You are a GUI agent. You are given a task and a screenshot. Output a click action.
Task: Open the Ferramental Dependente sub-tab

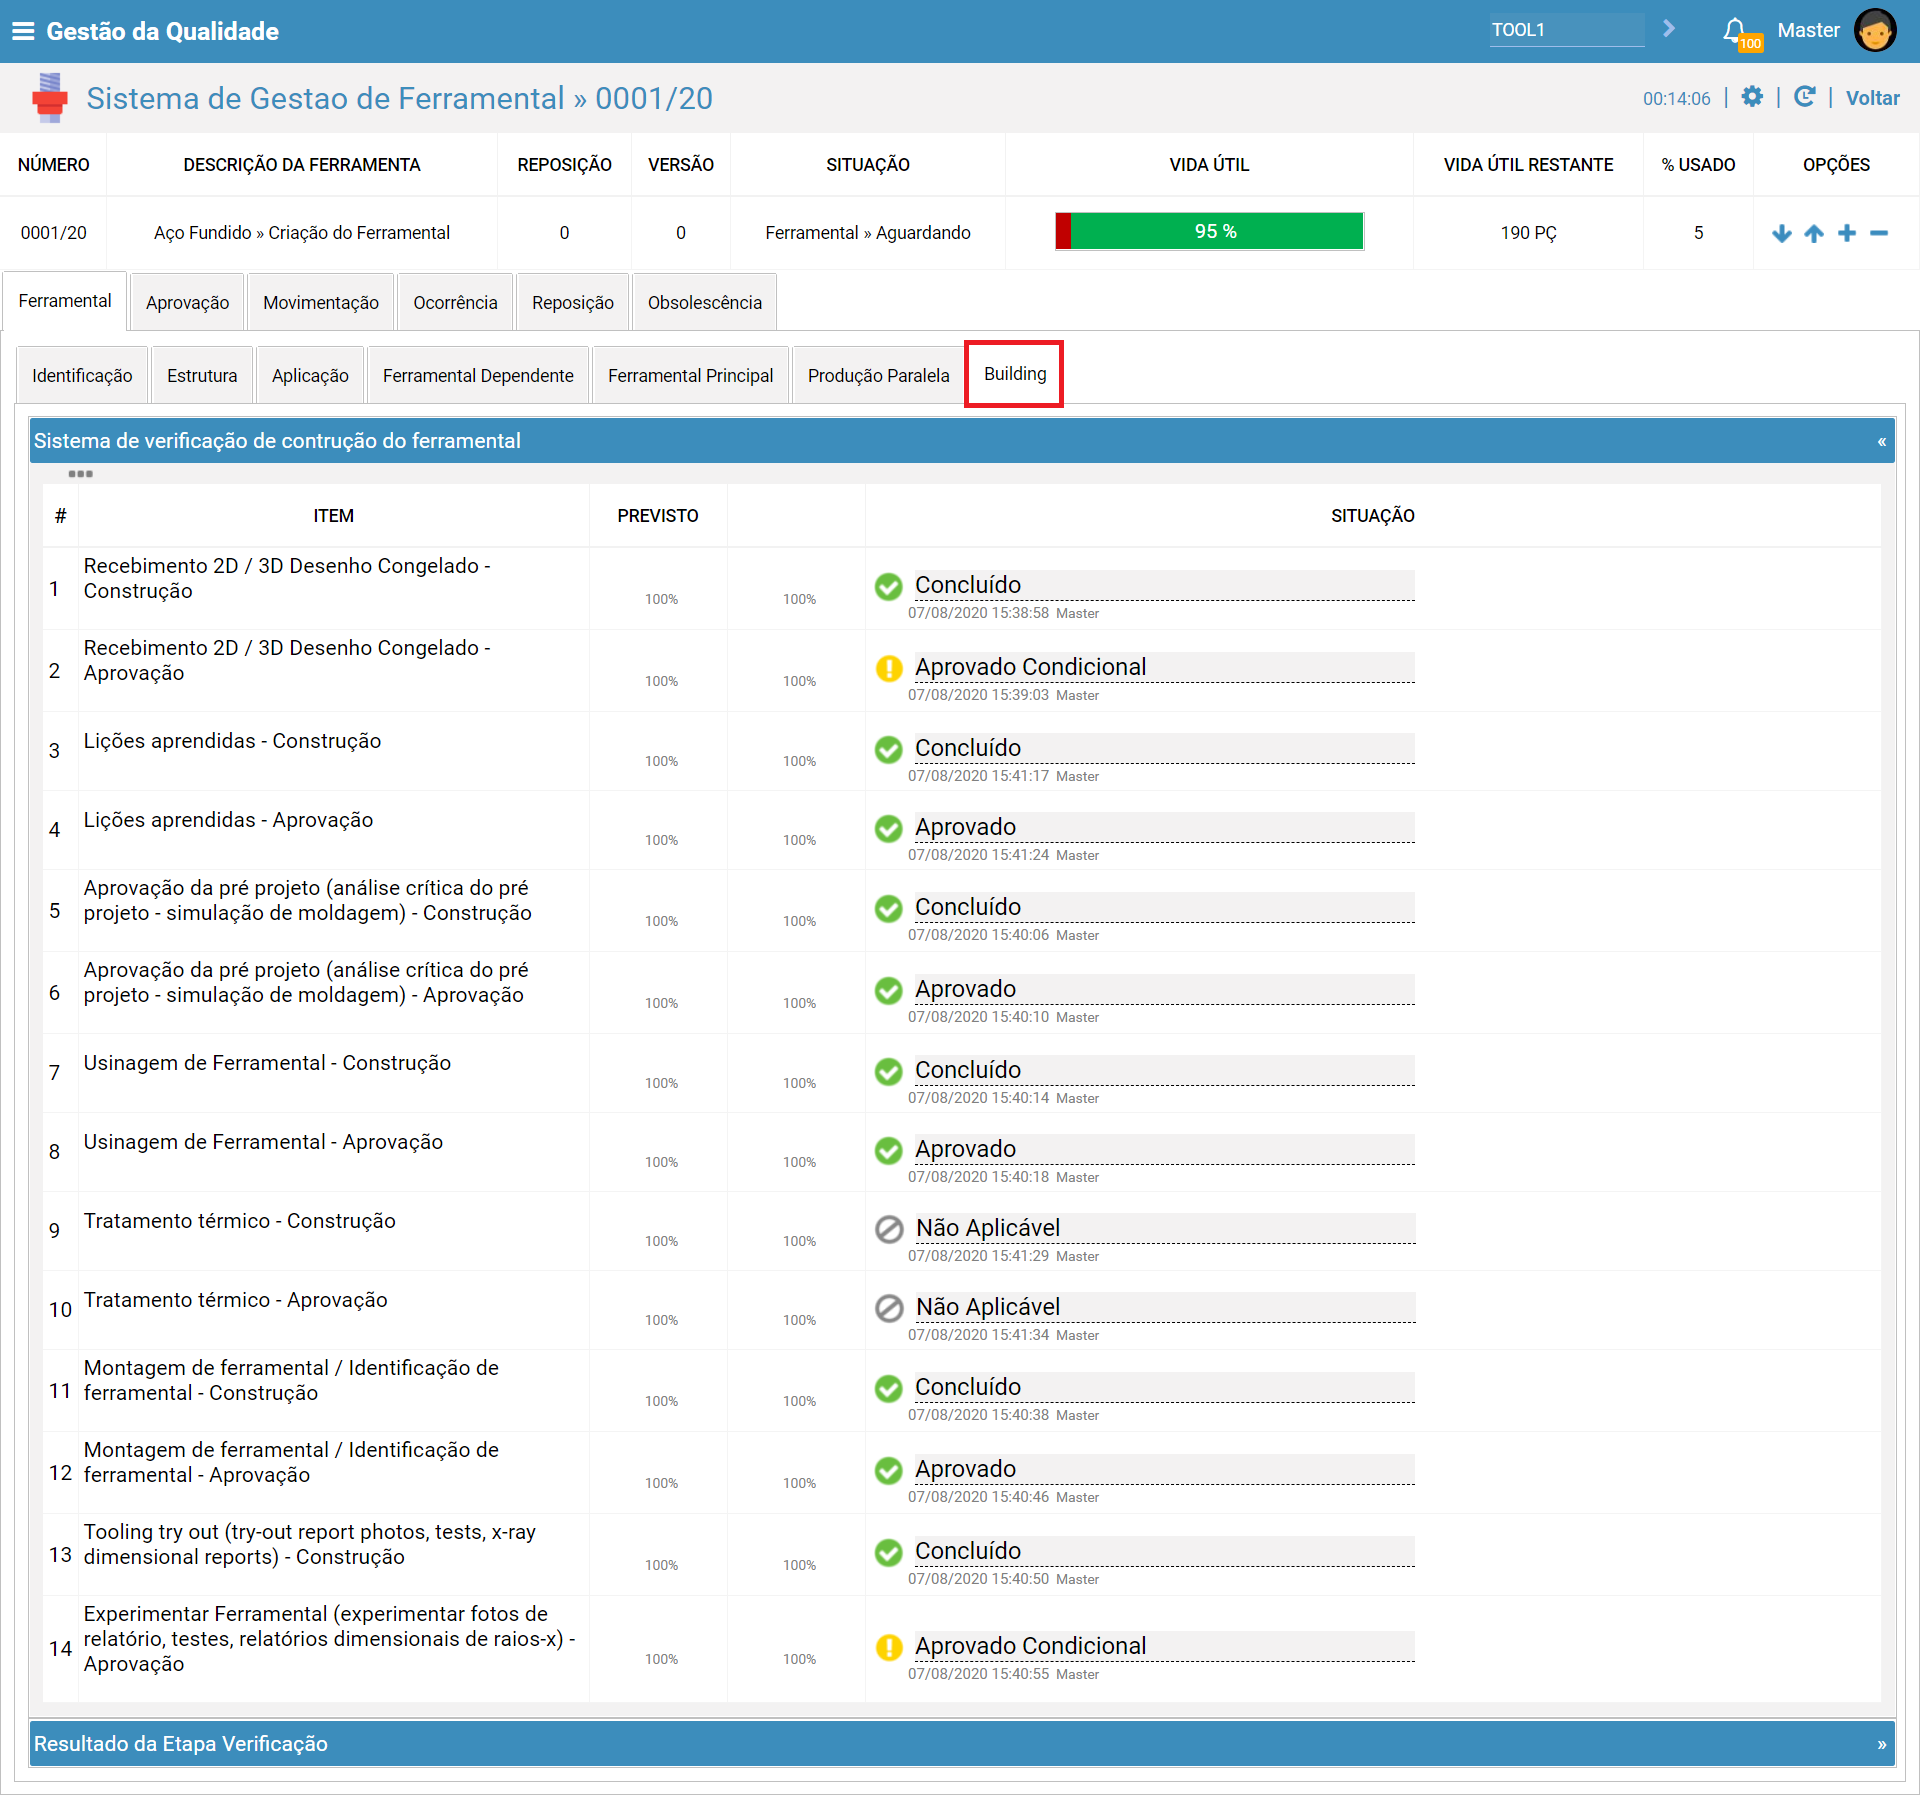(478, 375)
